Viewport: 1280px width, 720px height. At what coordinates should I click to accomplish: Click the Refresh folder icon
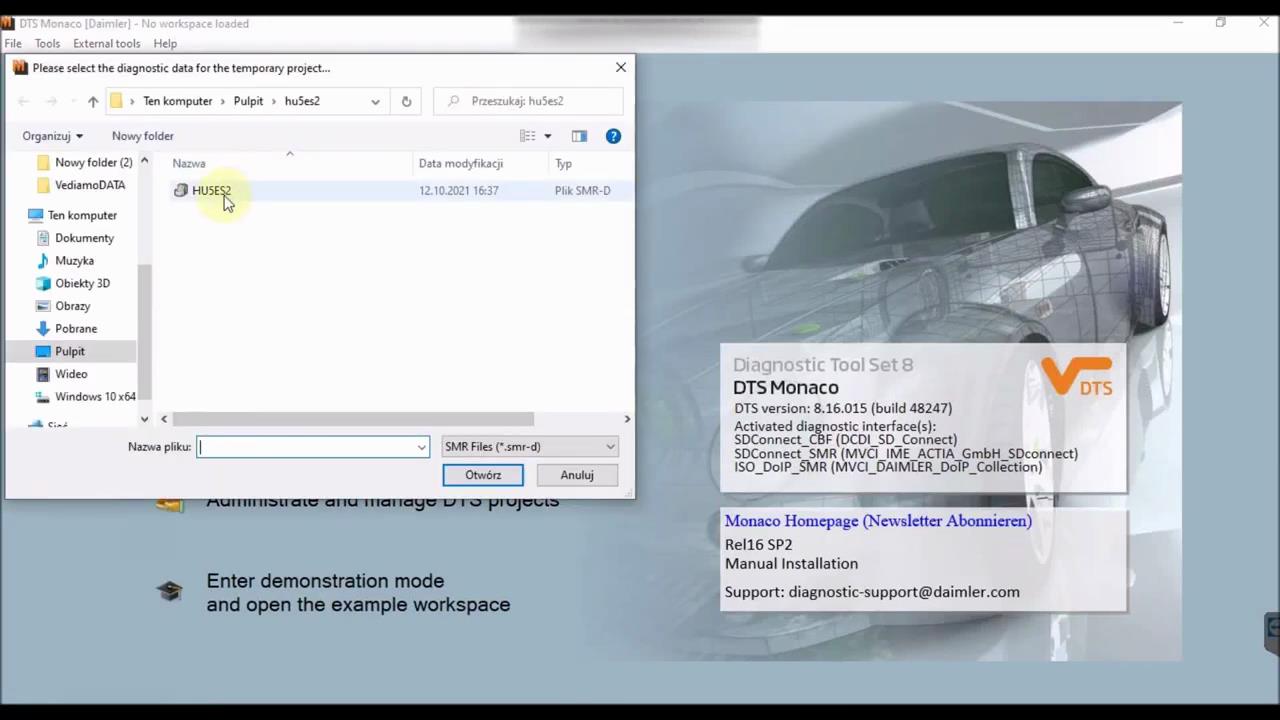[x=406, y=101]
